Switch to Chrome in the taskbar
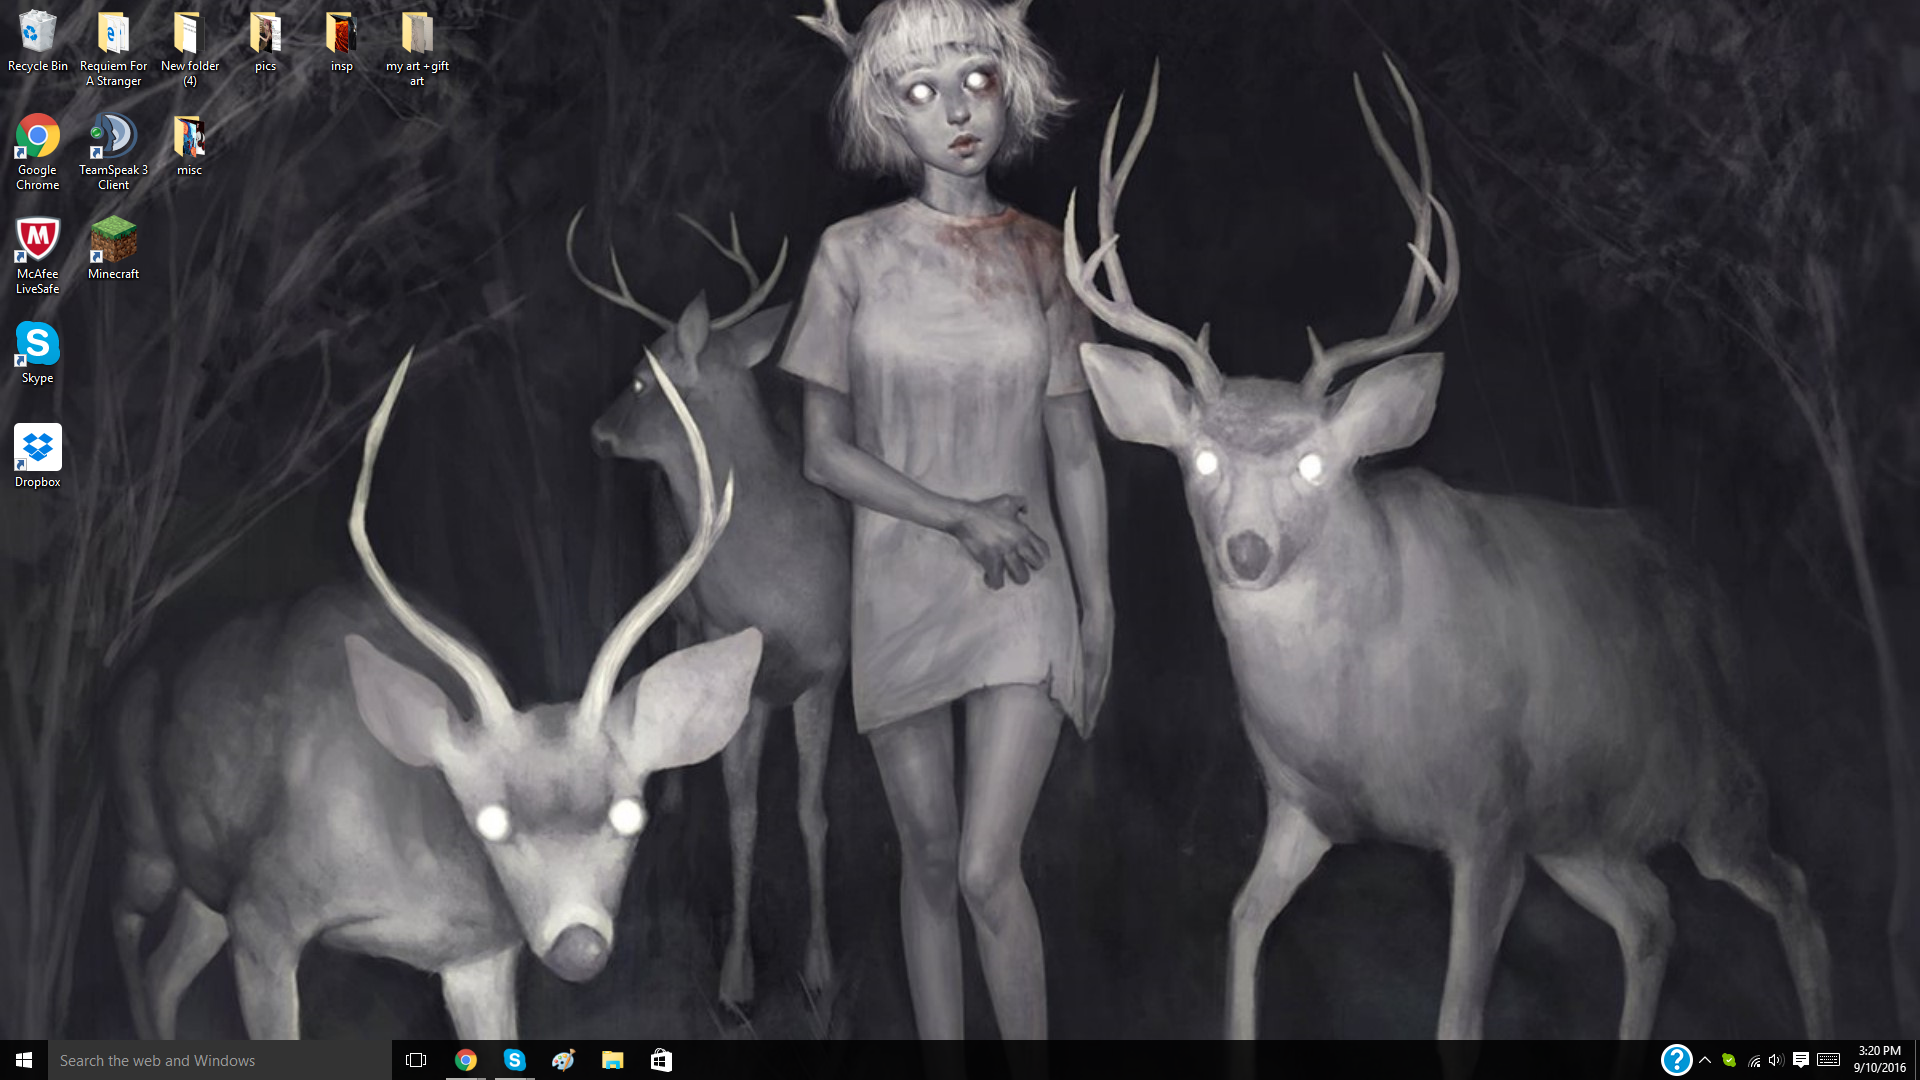The image size is (1920, 1080). (466, 1060)
